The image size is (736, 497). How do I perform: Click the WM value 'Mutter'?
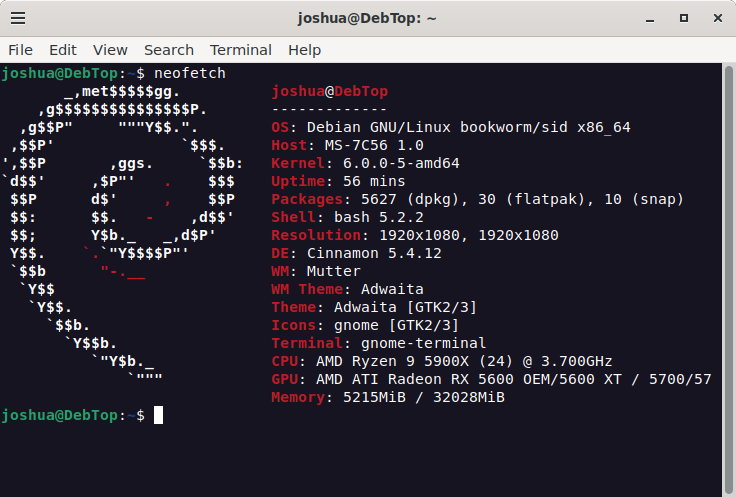pos(334,271)
